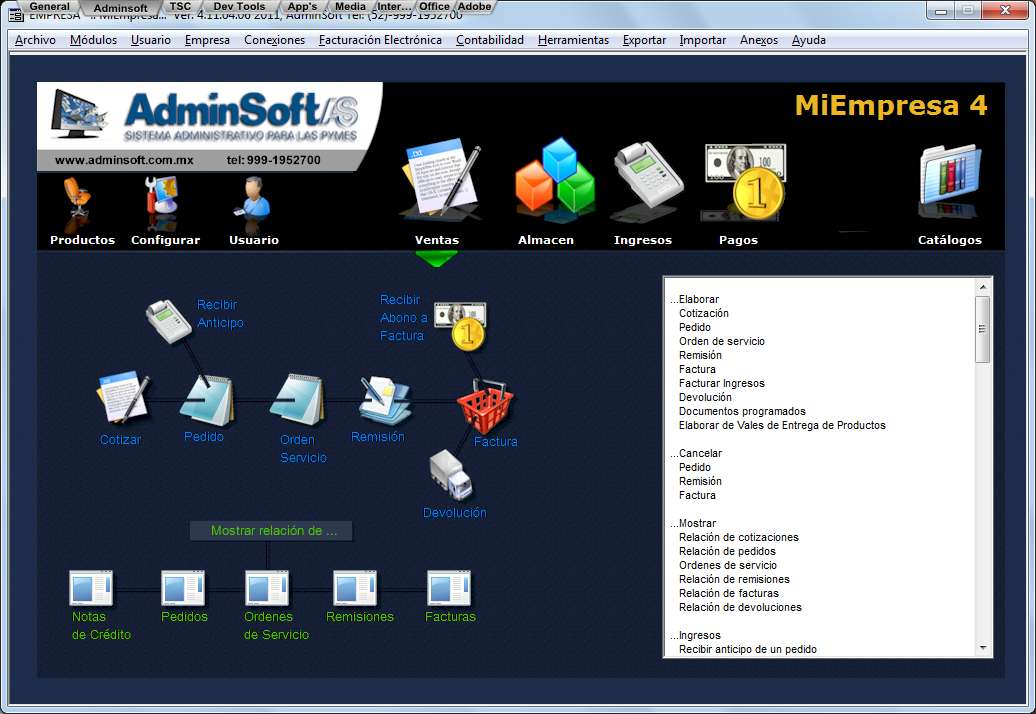Click the Cotizar document icon
1036x714 pixels.
click(123, 397)
